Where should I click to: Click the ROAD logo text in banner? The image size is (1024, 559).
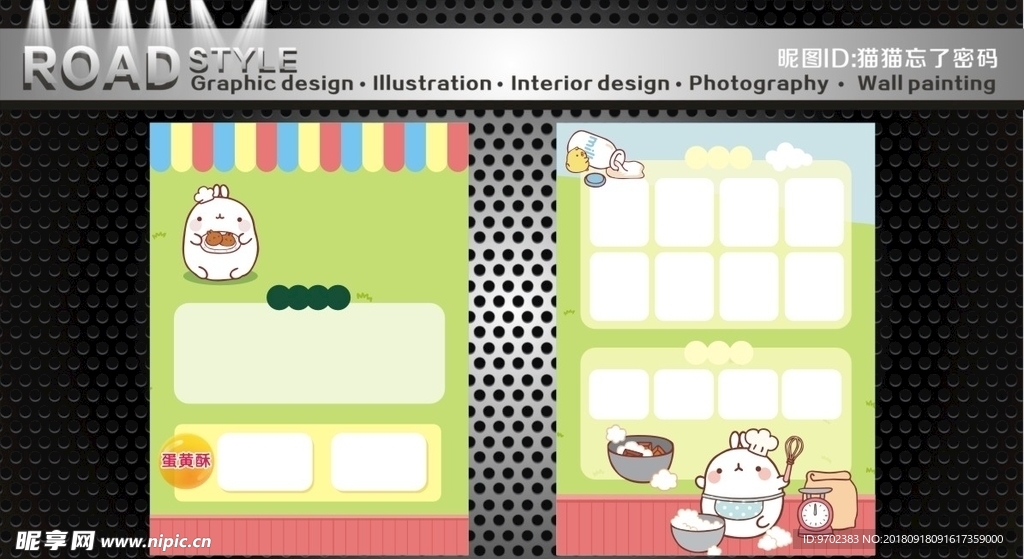pos(101,69)
